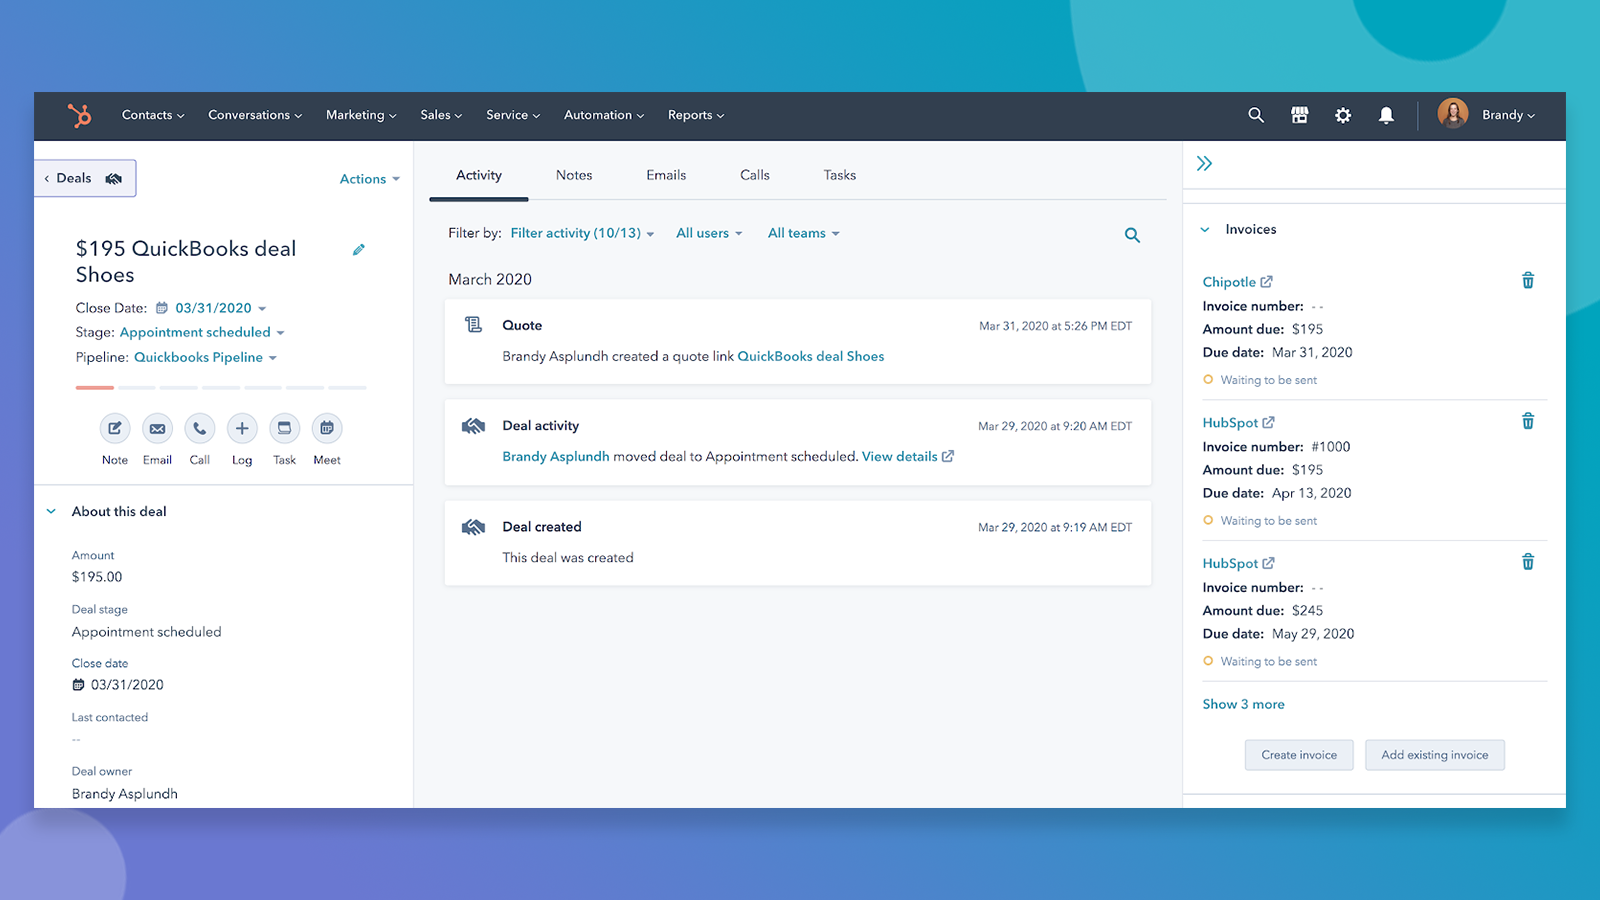Delete the Chipotle invoice trash icon
Screen dimensions: 1600x900
coord(1528,281)
